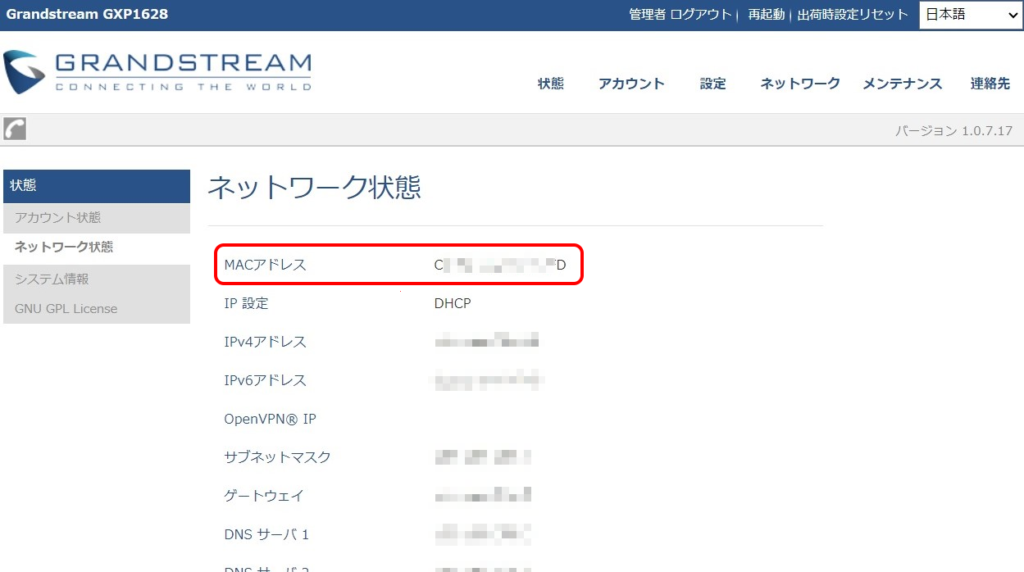
Task: Open the 連絡先 navigation menu
Action: coord(989,84)
